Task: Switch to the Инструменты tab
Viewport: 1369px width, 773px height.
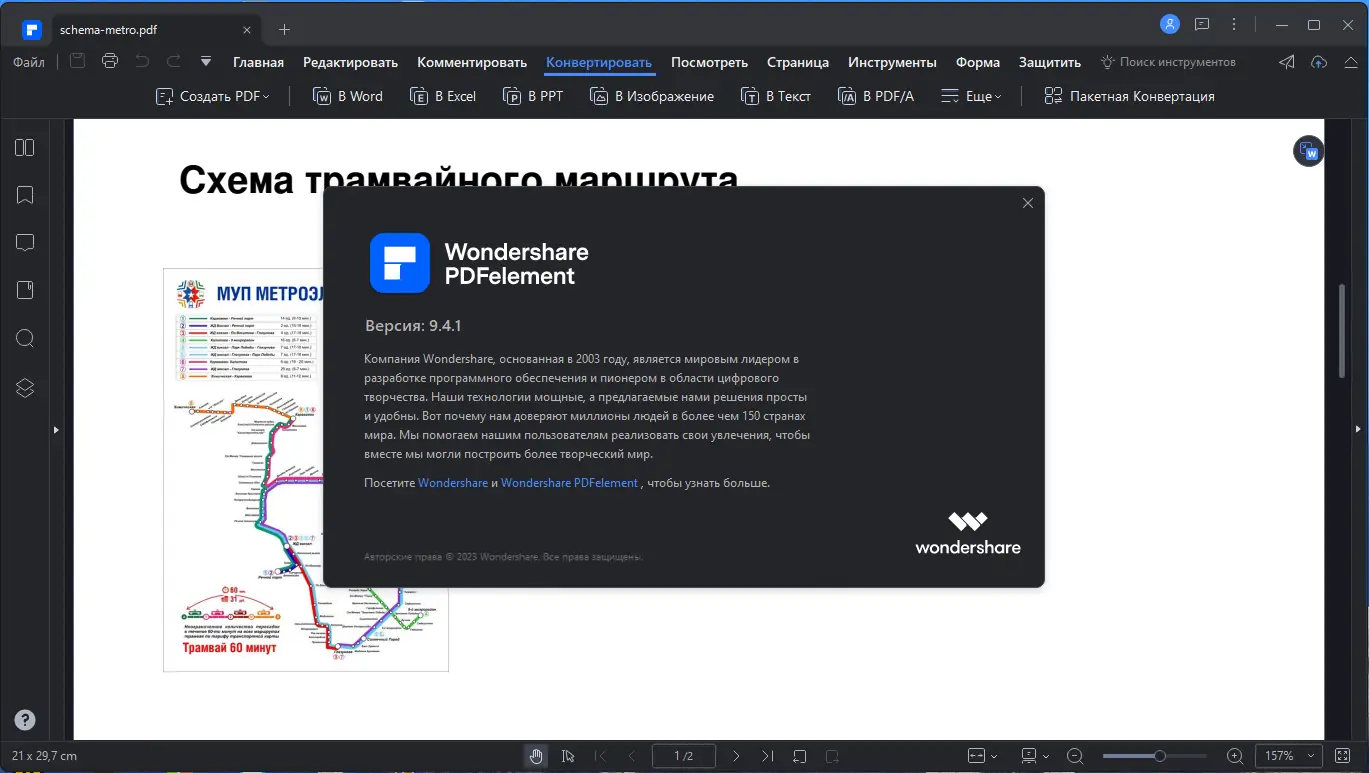Action: 892,62
